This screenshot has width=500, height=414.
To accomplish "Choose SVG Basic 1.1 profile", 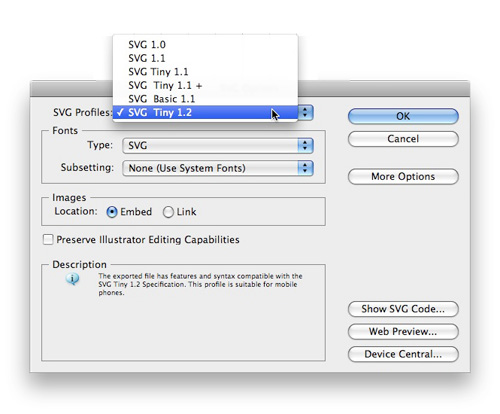I will 205,99.
